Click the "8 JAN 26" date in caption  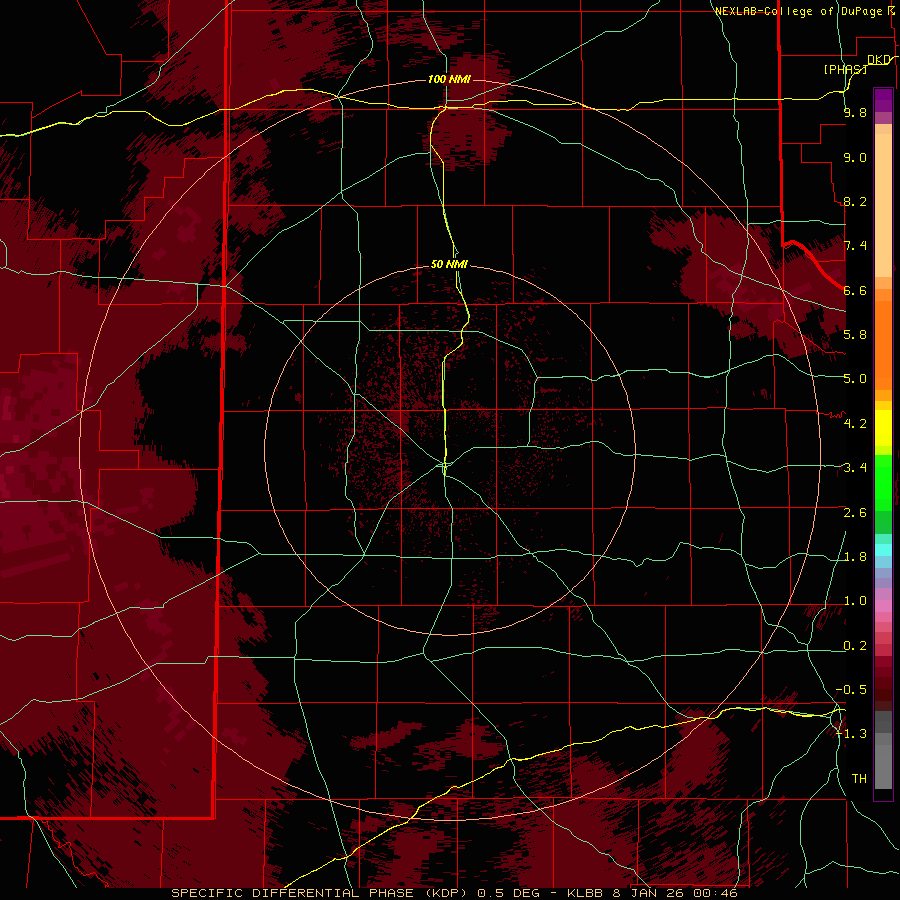pyautogui.click(x=649, y=893)
